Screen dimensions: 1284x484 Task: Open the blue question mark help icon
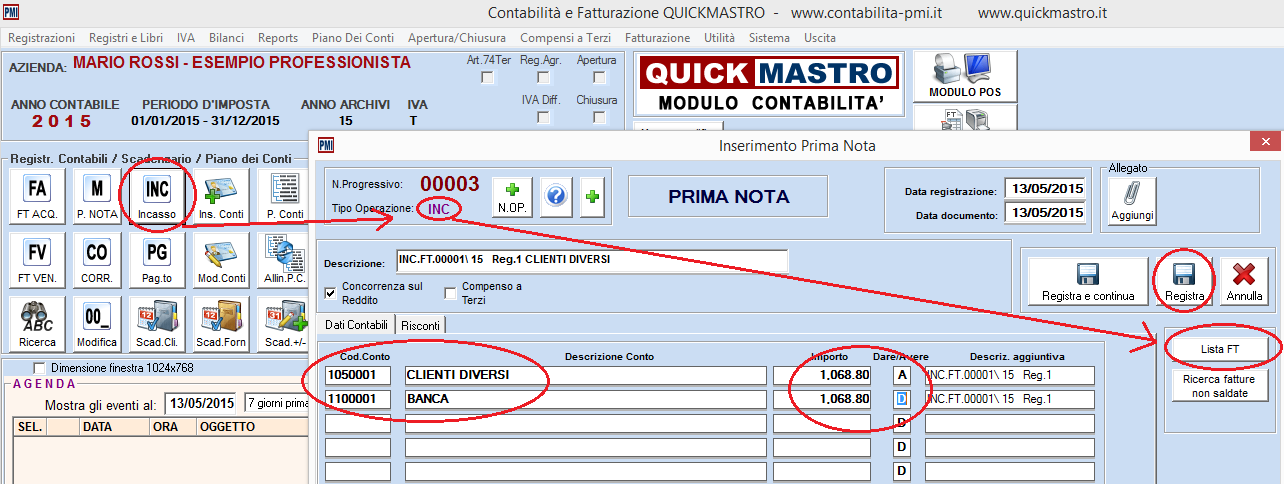557,196
